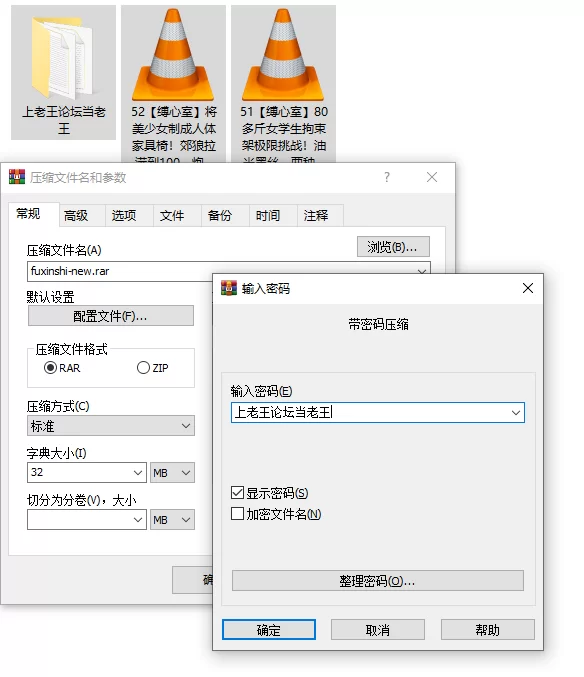This screenshot has height=677, width=584.
Task: Close the 输入密码 dialog
Action: click(x=527, y=288)
